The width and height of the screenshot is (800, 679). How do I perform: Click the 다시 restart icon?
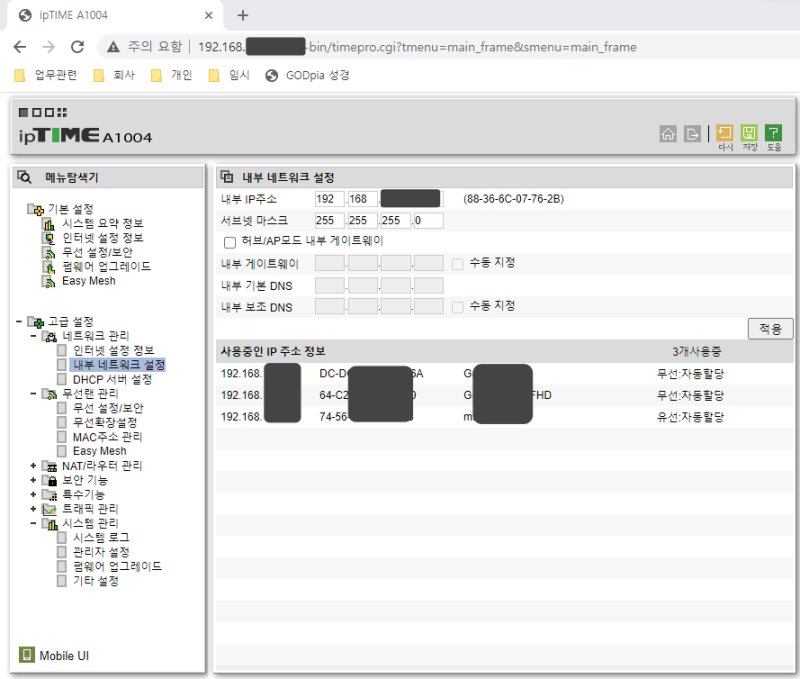[724, 131]
